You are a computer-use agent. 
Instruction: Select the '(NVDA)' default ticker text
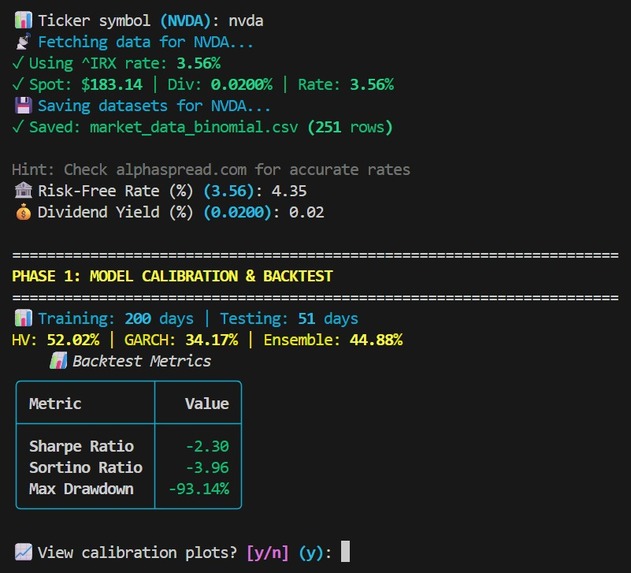(185, 21)
